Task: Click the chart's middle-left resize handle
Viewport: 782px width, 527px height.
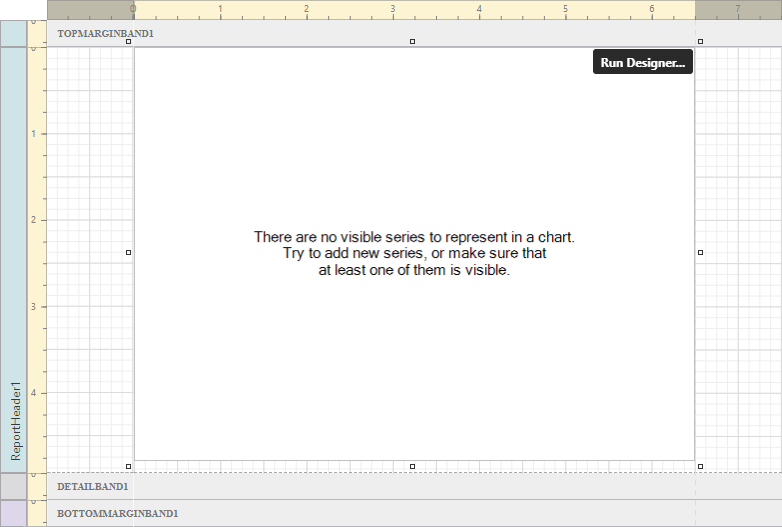Action: (x=128, y=253)
